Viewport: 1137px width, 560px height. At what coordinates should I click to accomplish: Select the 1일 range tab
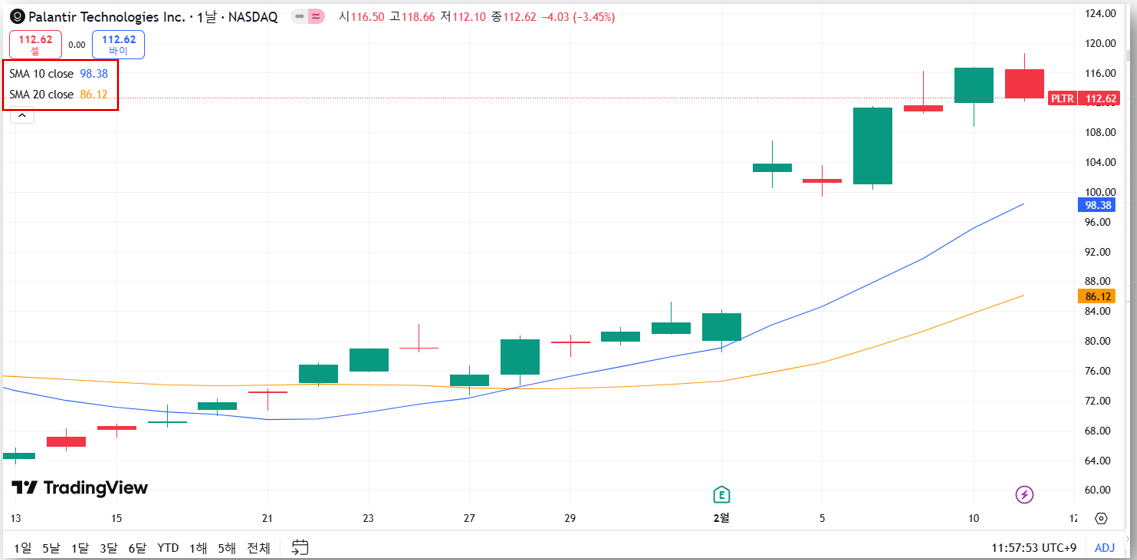(x=22, y=548)
